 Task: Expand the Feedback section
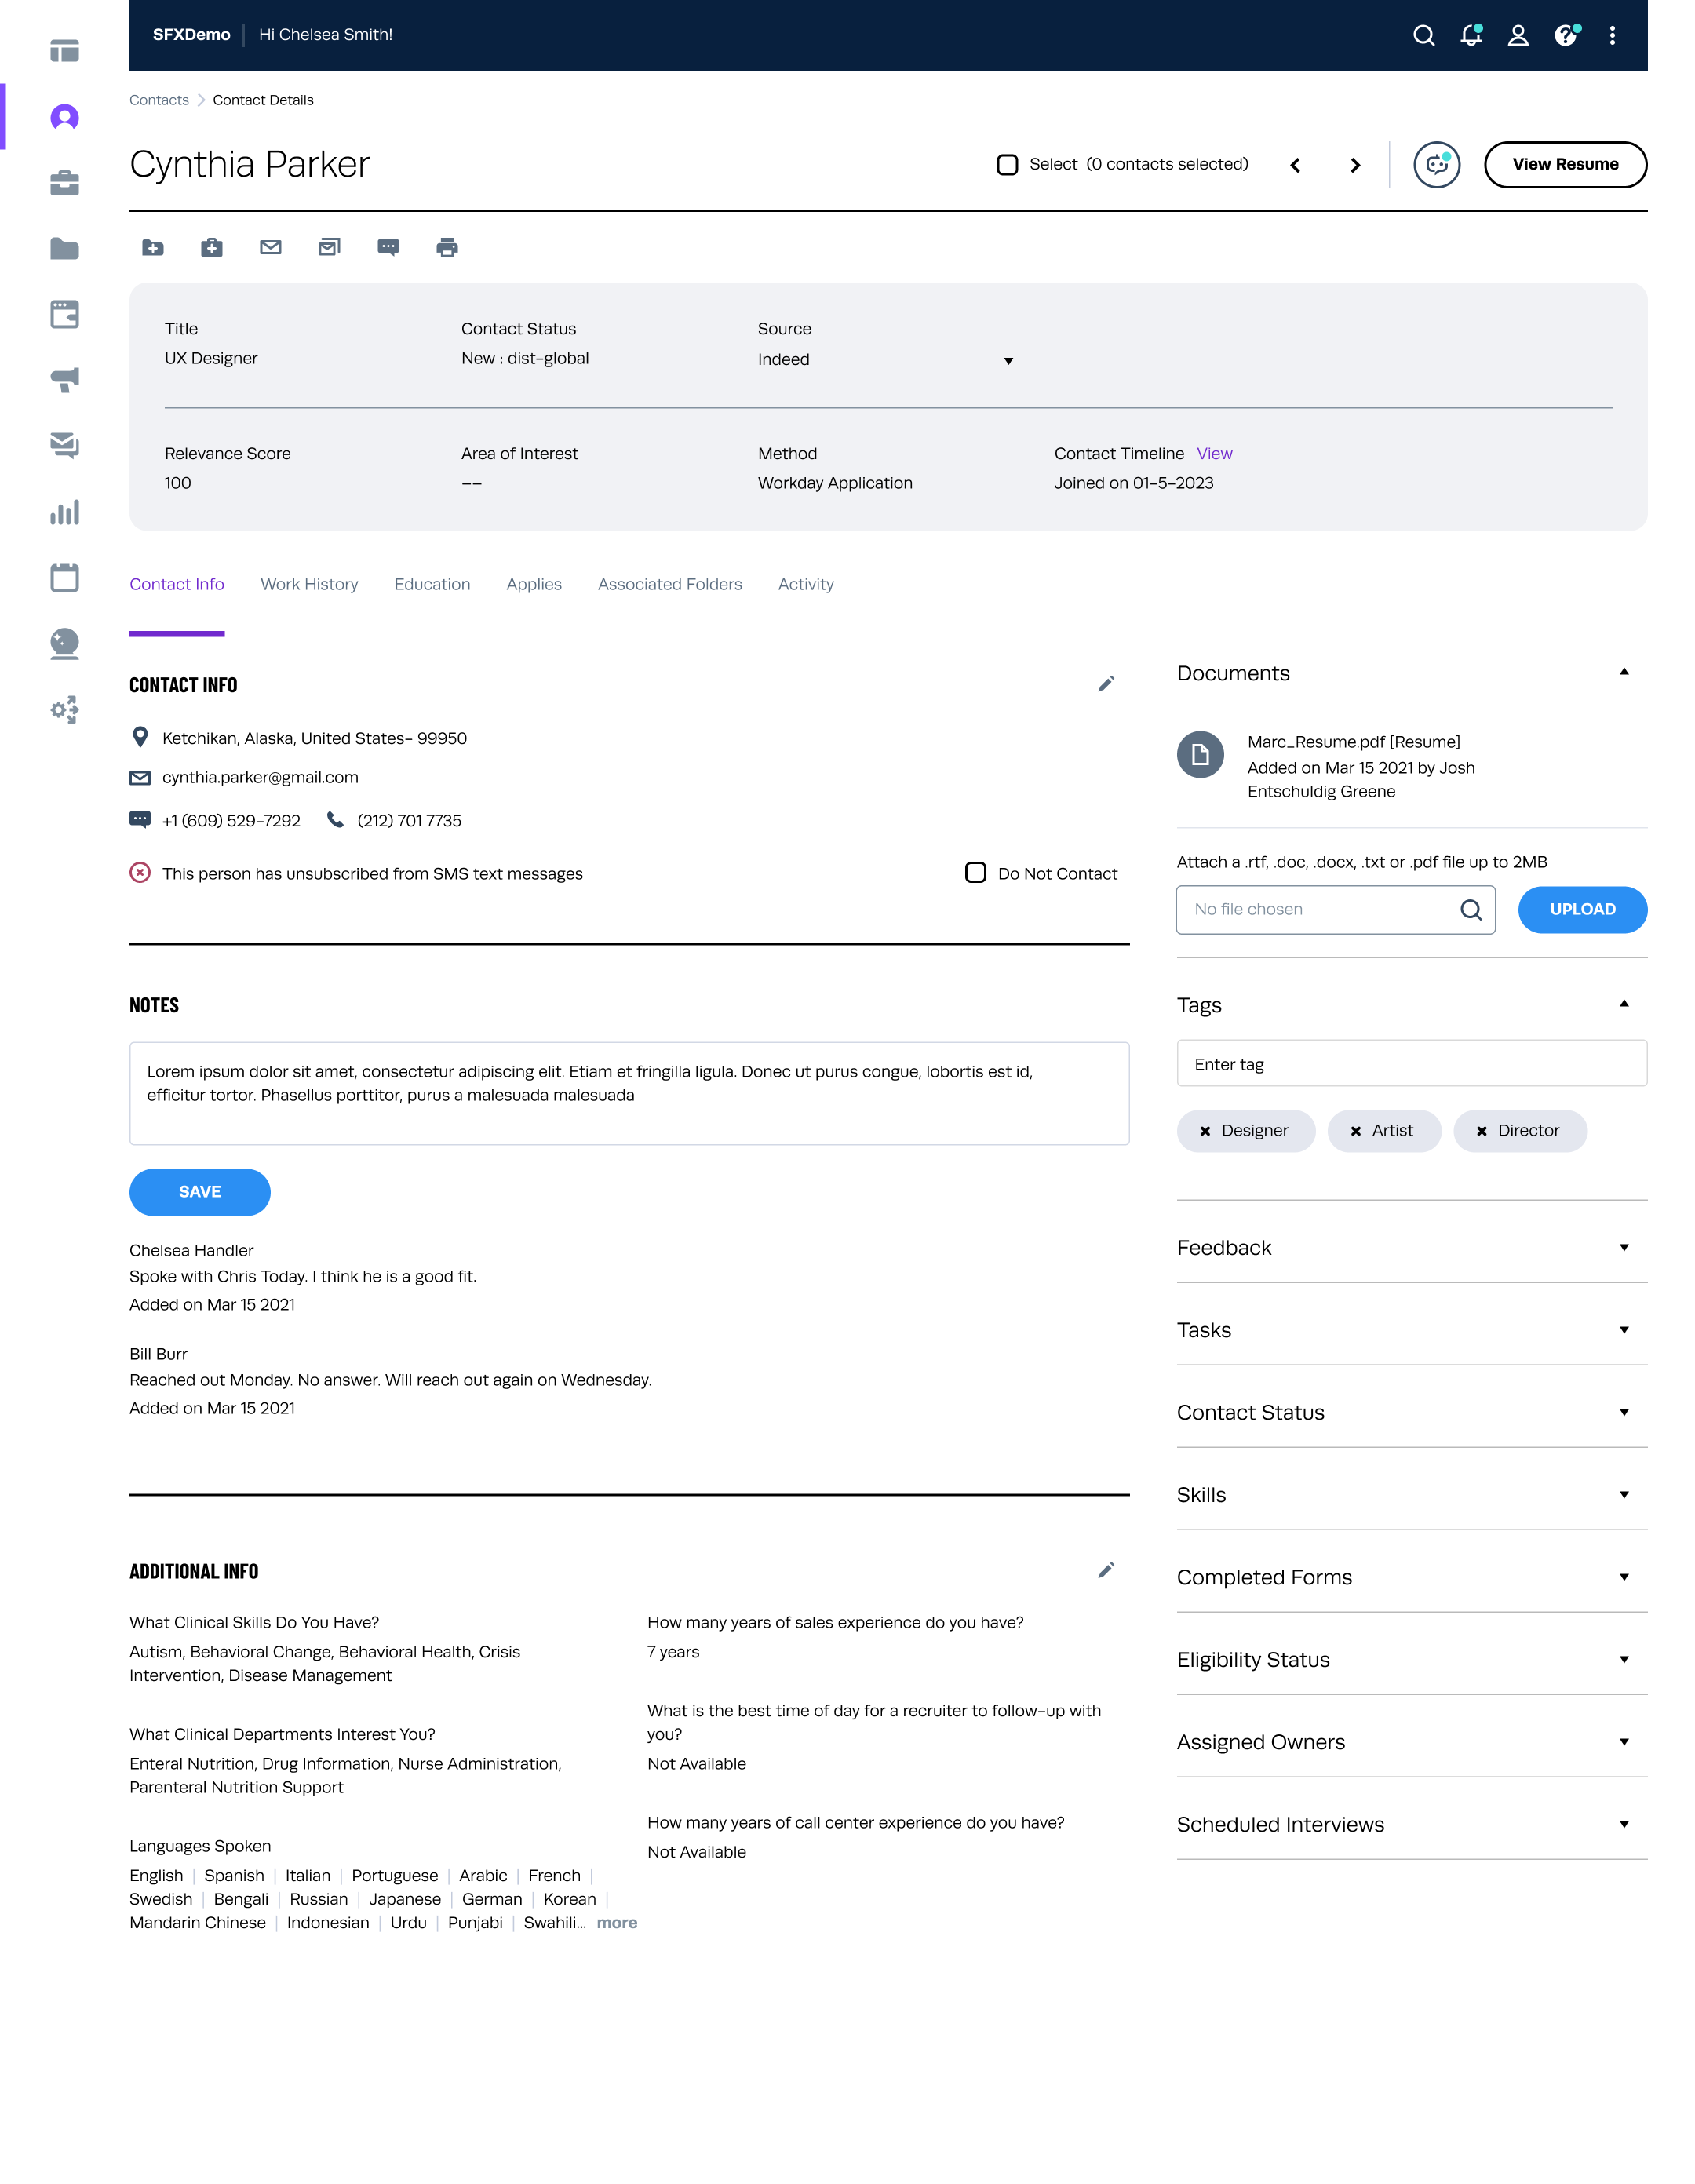coord(1623,1248)
